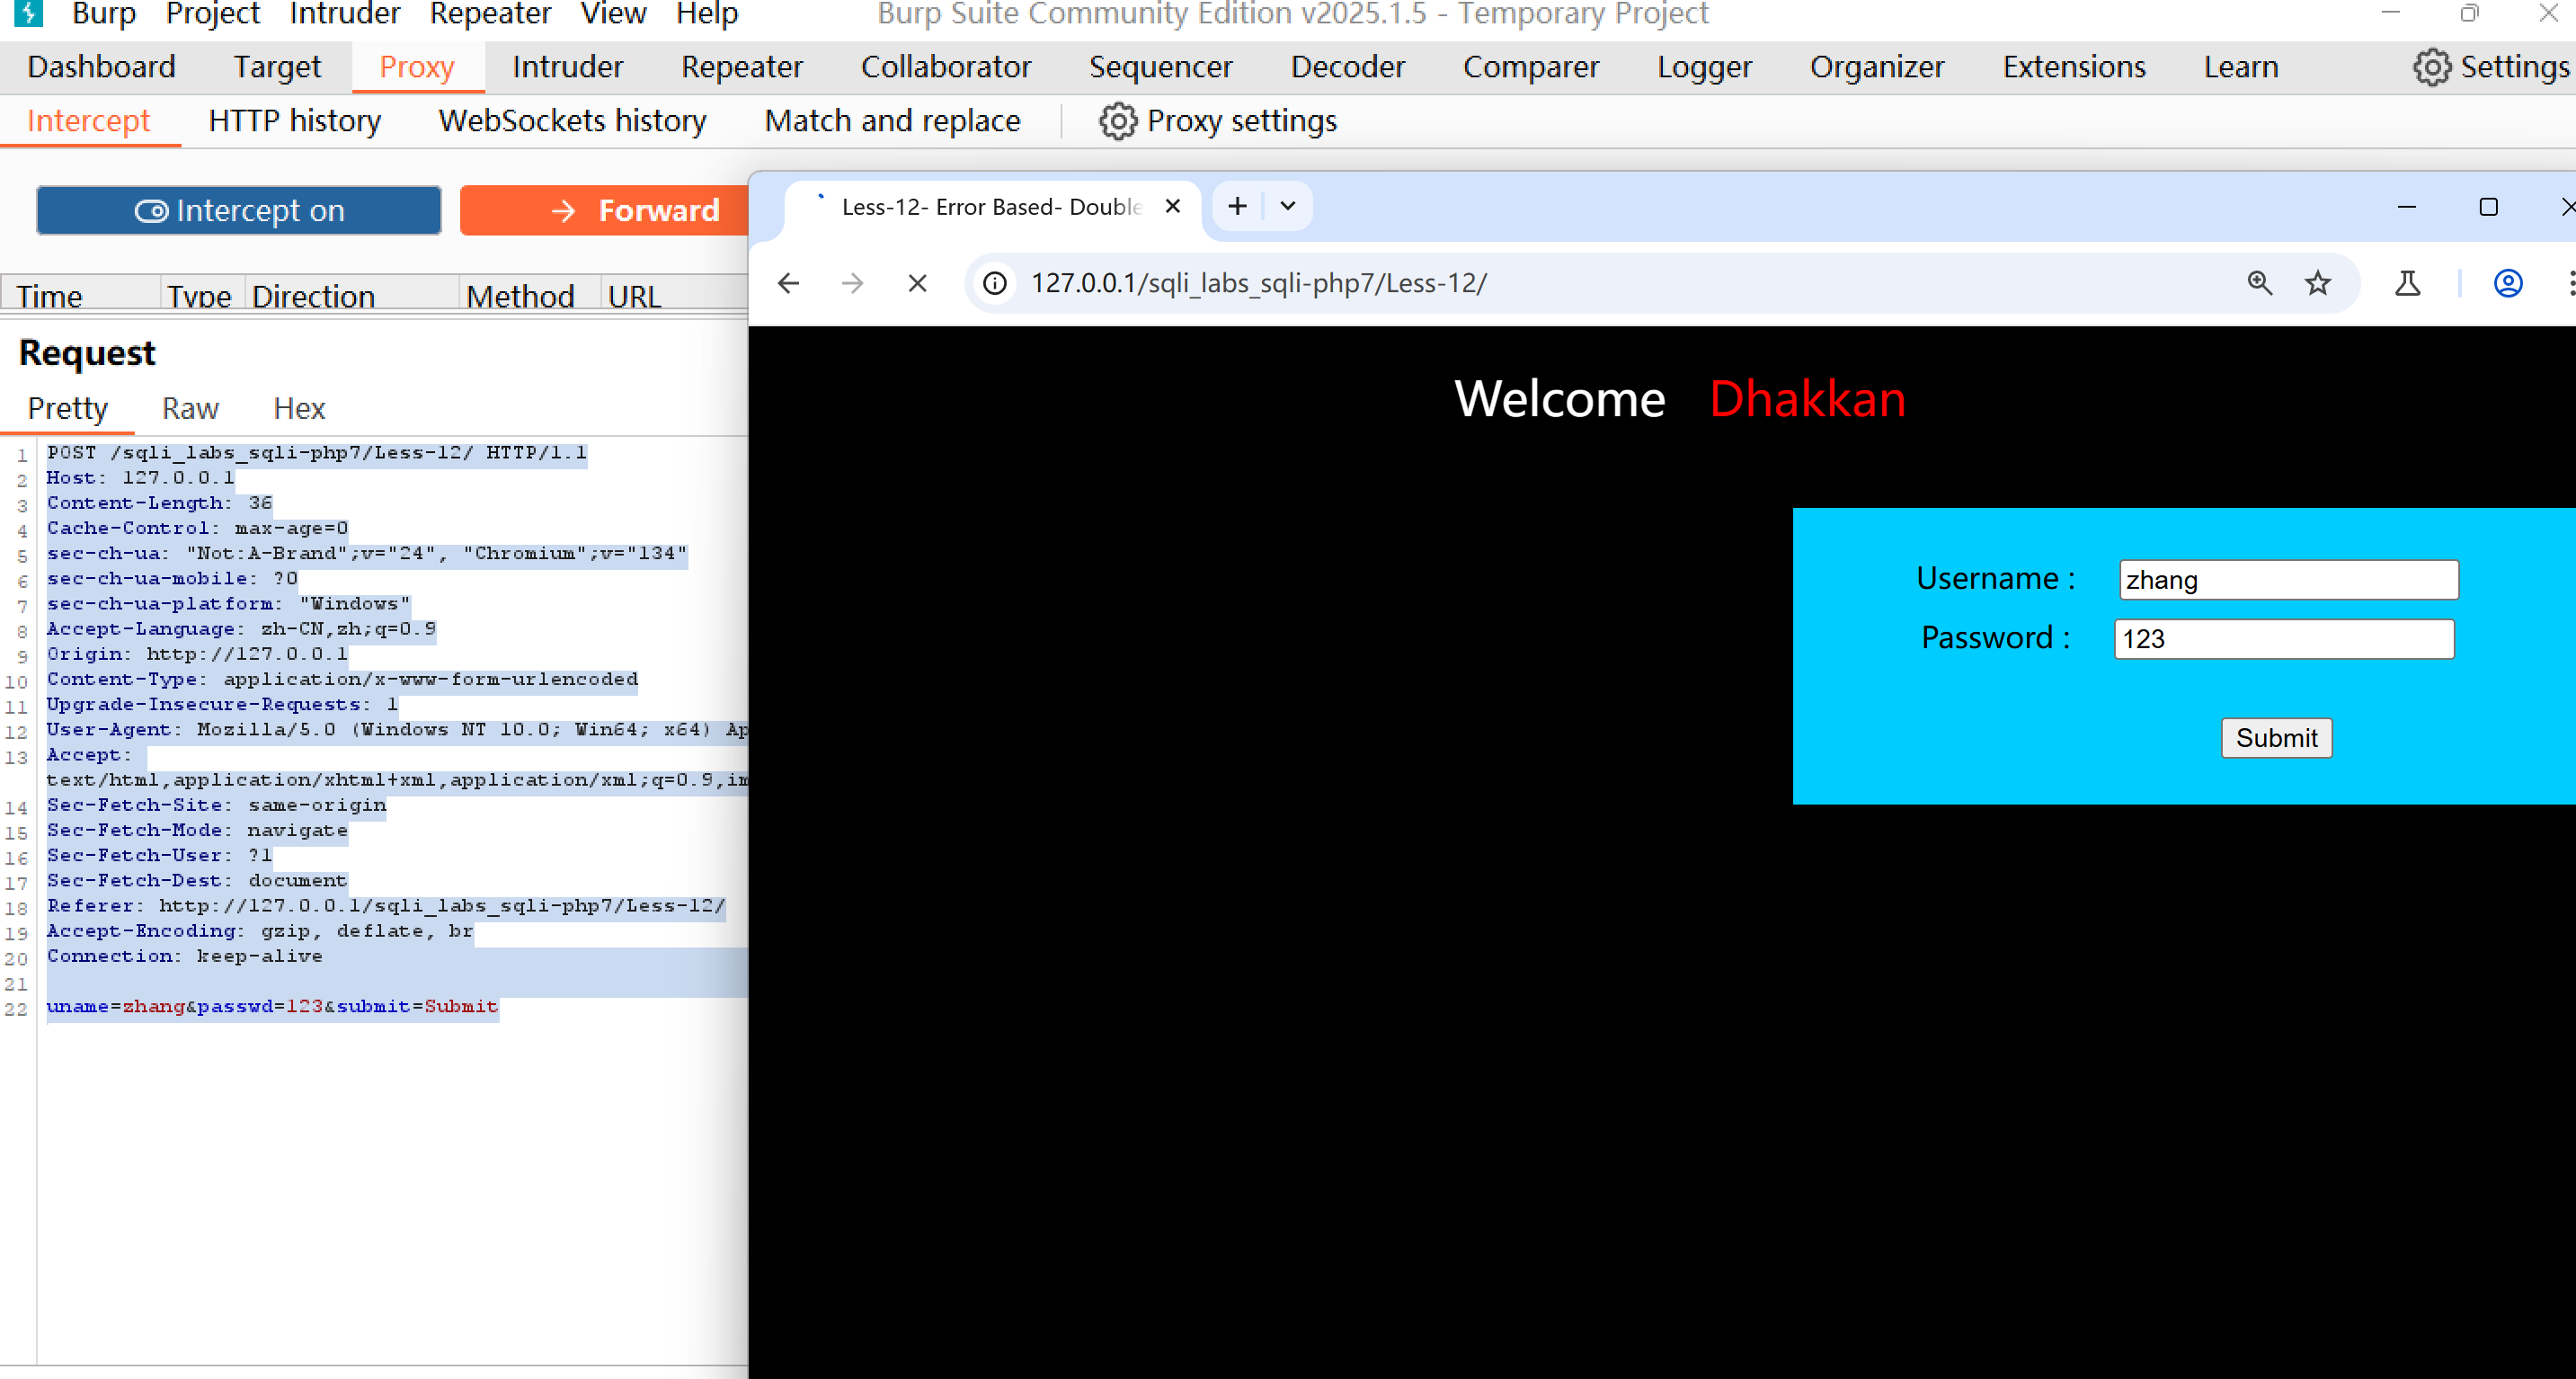
Task: Click the site information icon
Action: 995,284
